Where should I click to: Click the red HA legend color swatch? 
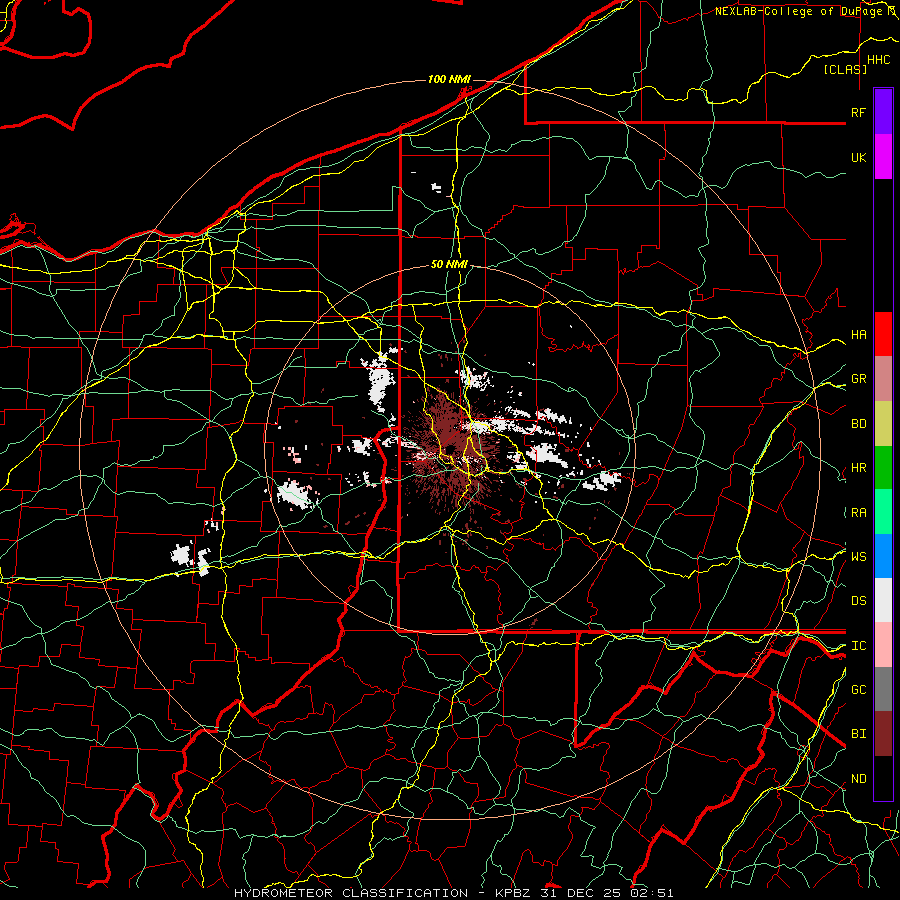(883, 334)
